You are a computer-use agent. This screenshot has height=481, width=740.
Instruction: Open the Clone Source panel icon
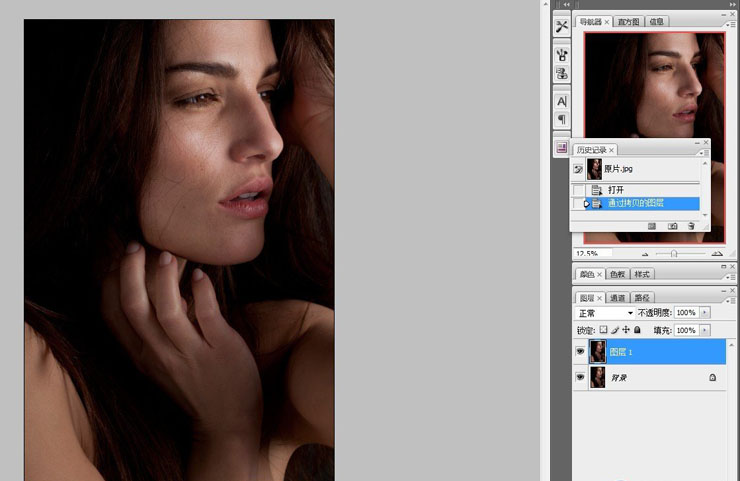[562, 74]
